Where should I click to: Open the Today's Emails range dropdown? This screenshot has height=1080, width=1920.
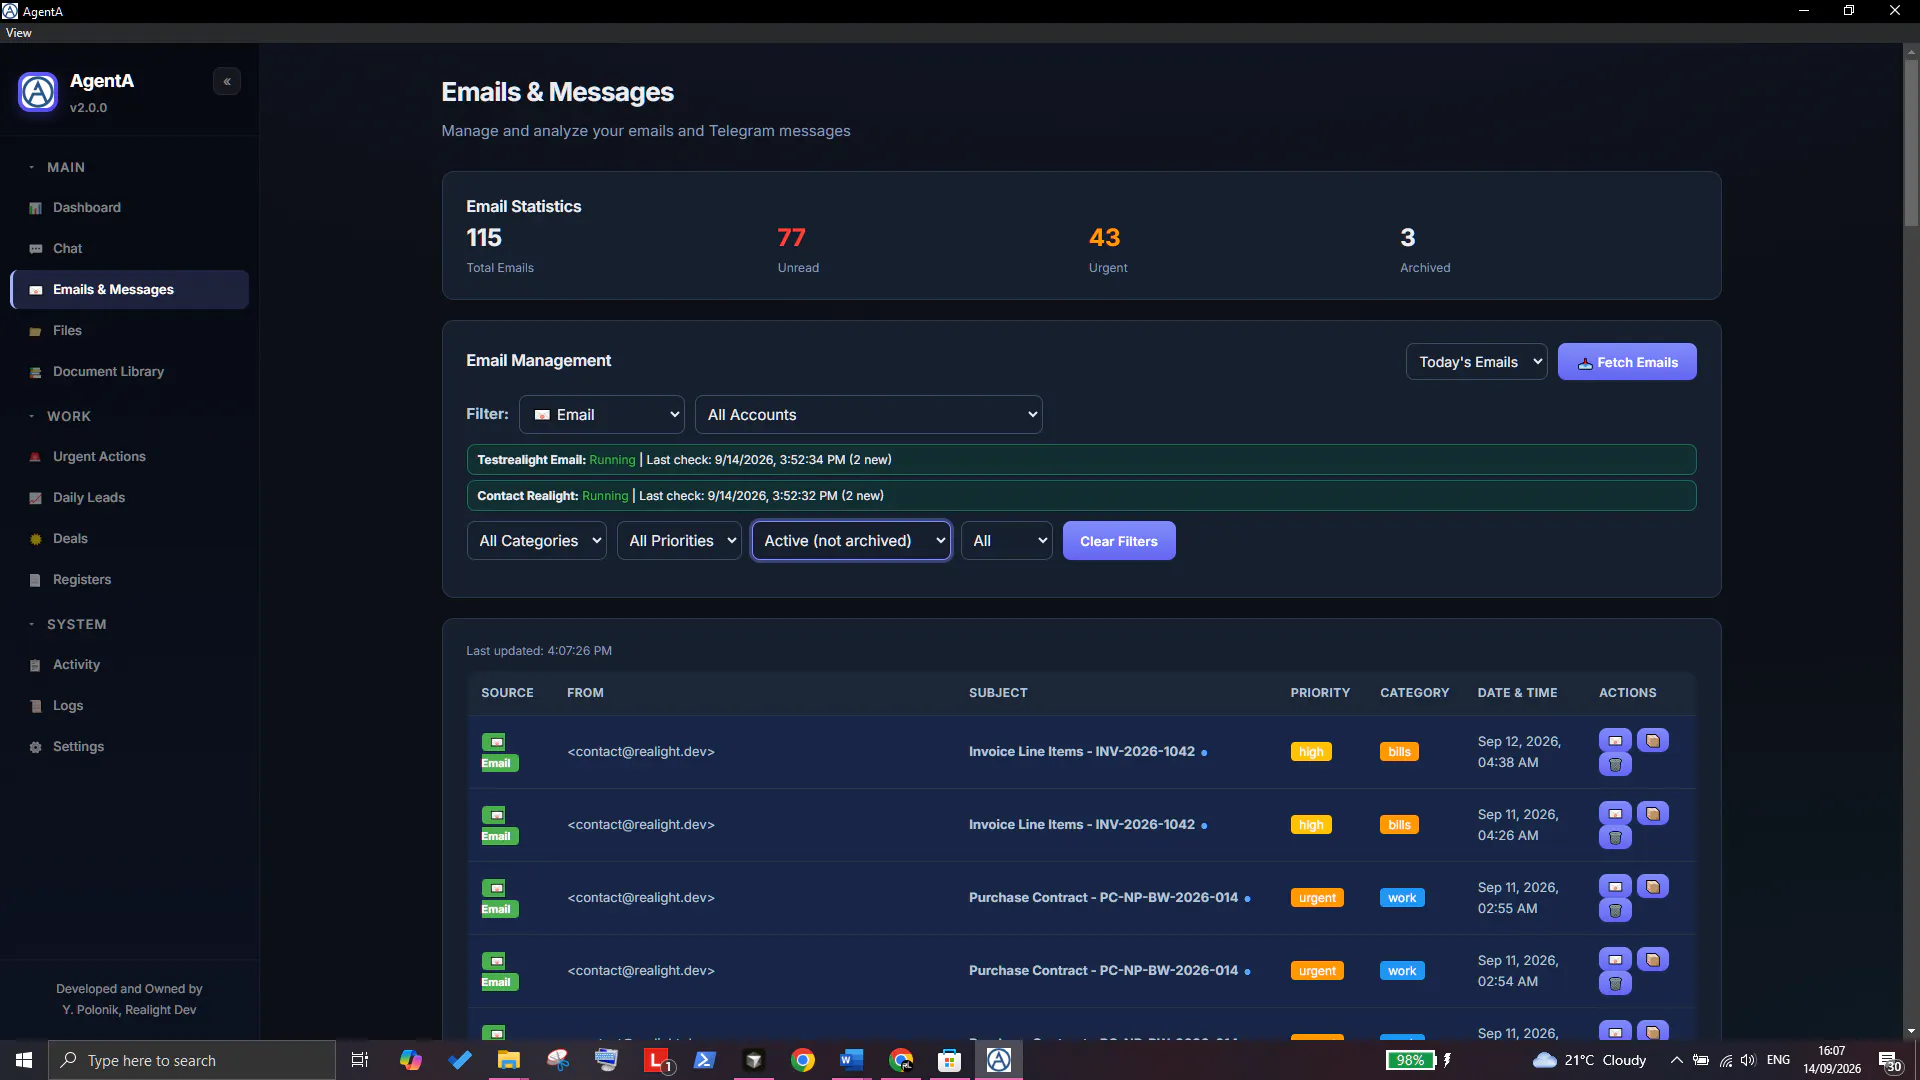[1476, 362]
